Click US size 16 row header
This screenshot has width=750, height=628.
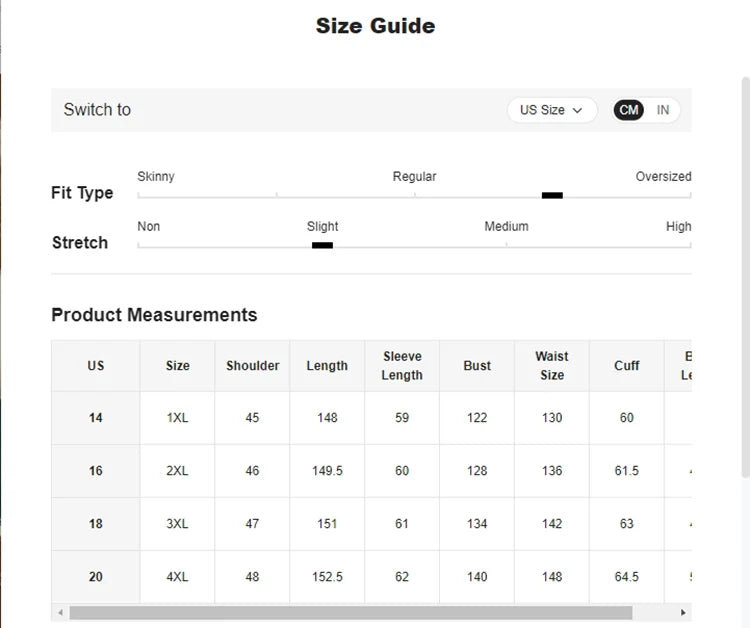click(95, 471)
